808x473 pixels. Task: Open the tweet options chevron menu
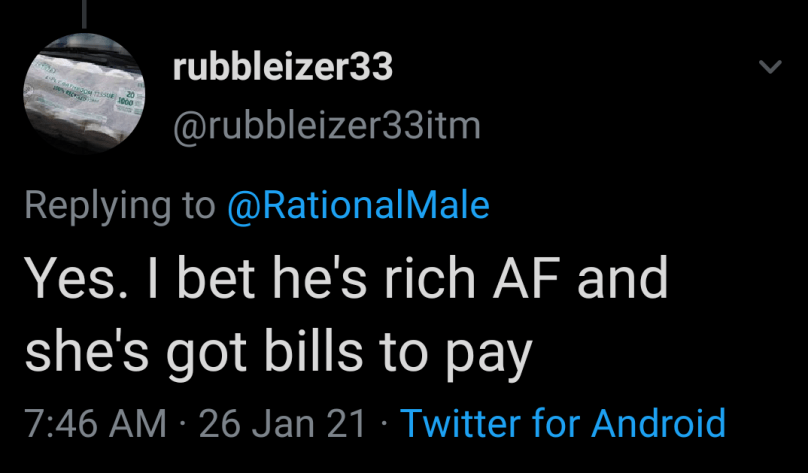point(769,68)
